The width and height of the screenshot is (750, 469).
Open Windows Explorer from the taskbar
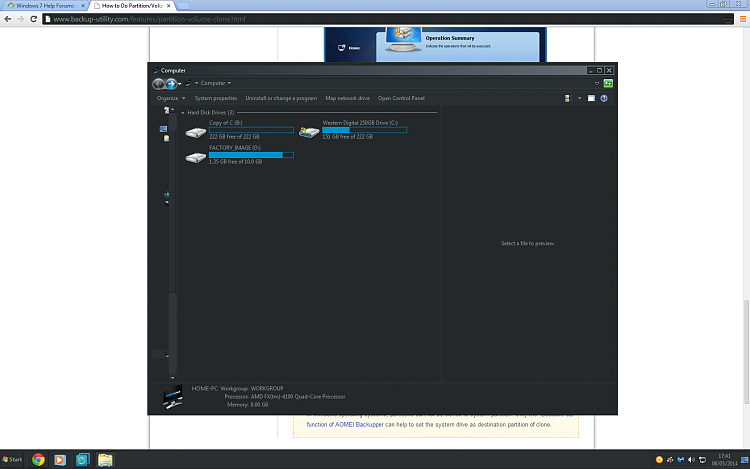(105, 460)
